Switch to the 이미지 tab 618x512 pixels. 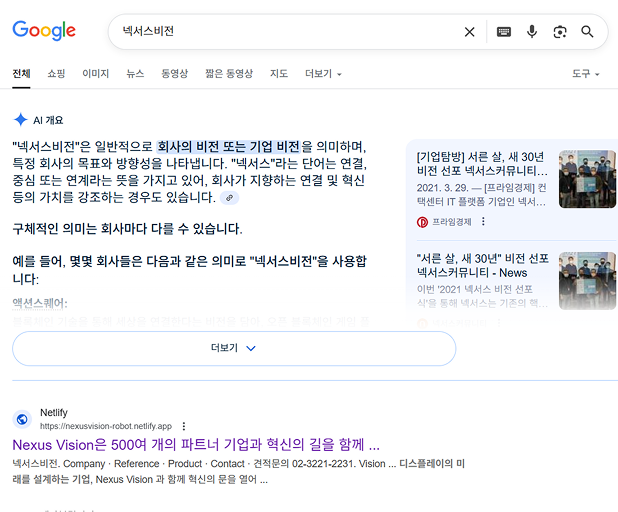click(95, 74)
